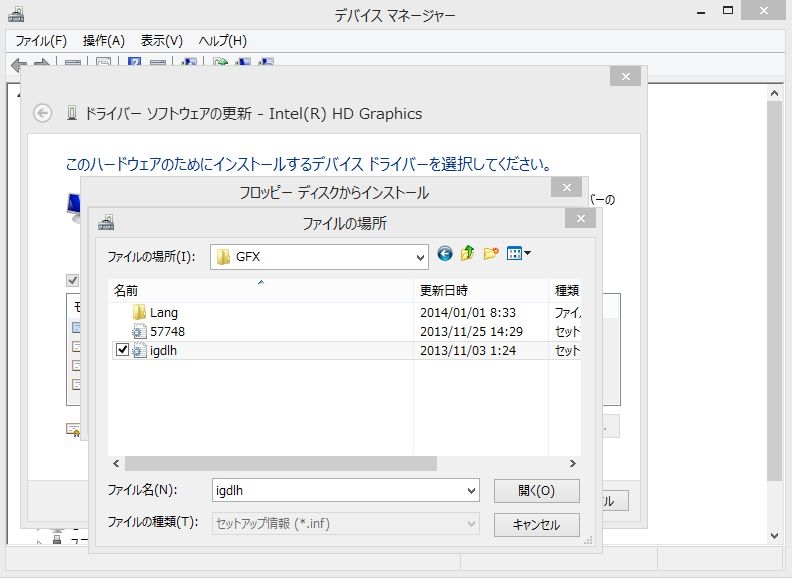This screenshot has height=578, width=792.
Task: Click the 2014/01/01 8:33 date cell
Action: pos(468,313)
